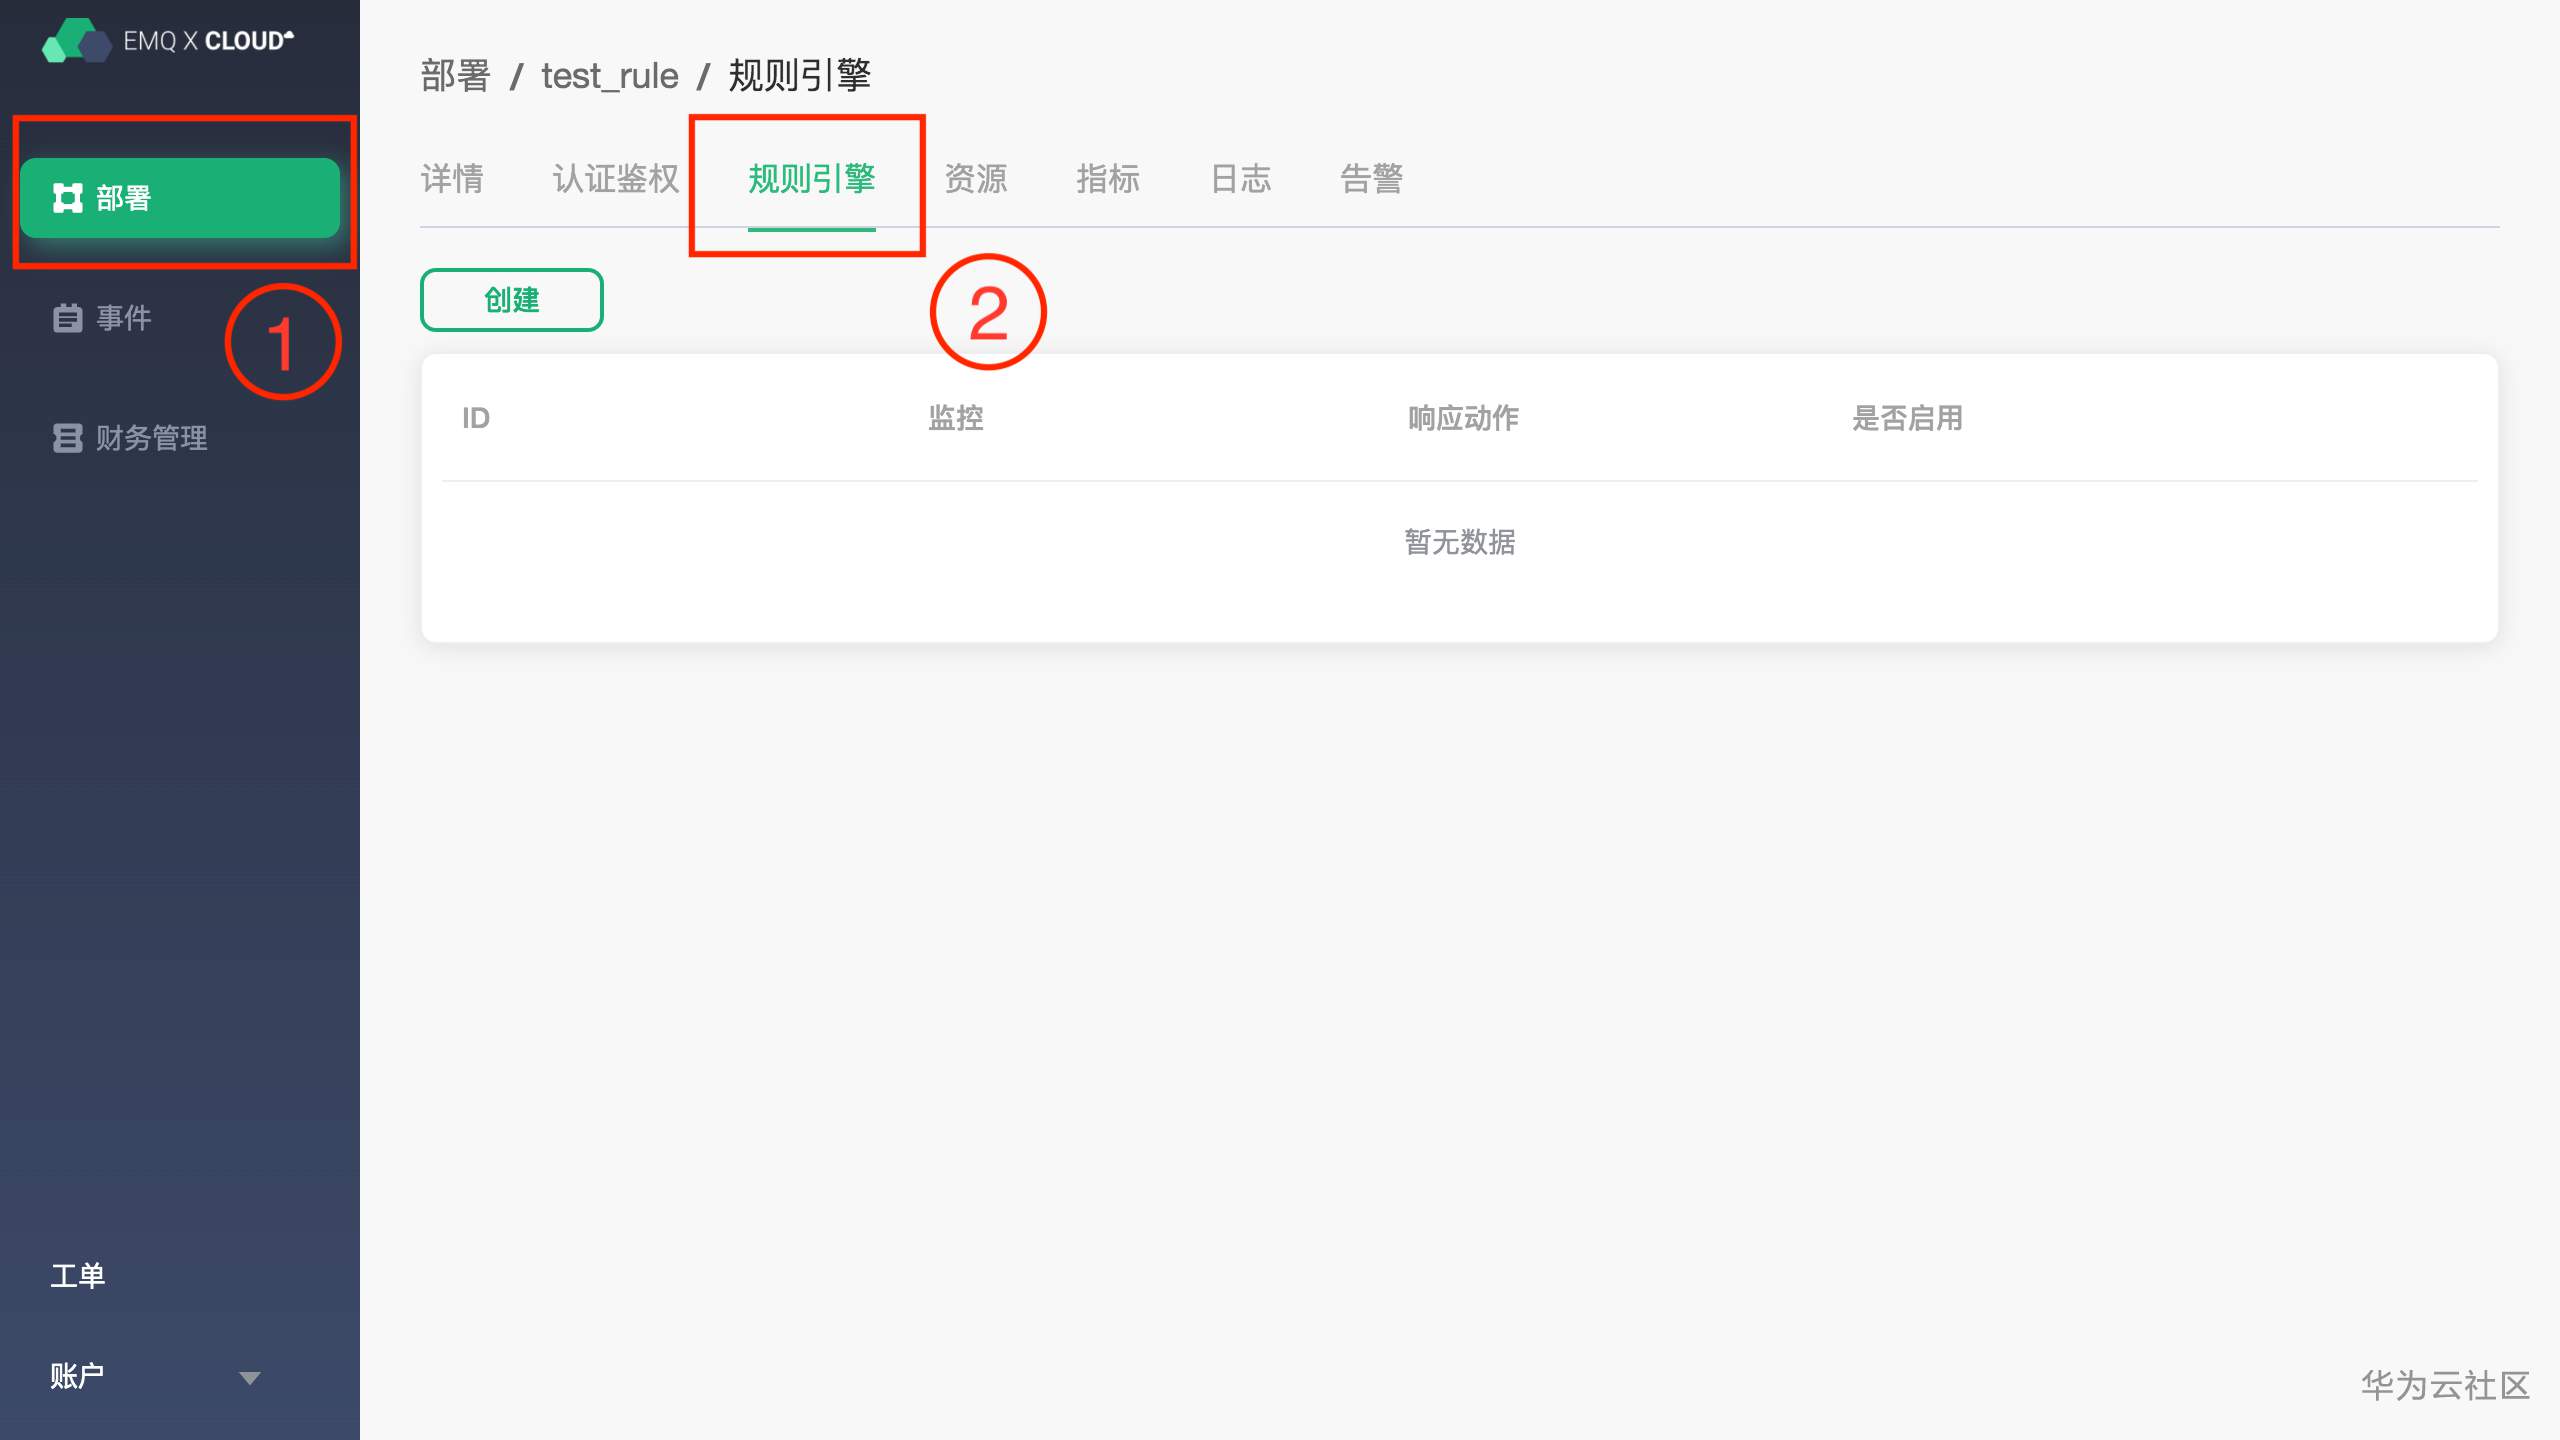The height and width of the screenshot is (1440, 2560).
Task: Click the 是否启用 column header
Action: coord(1907,418)
